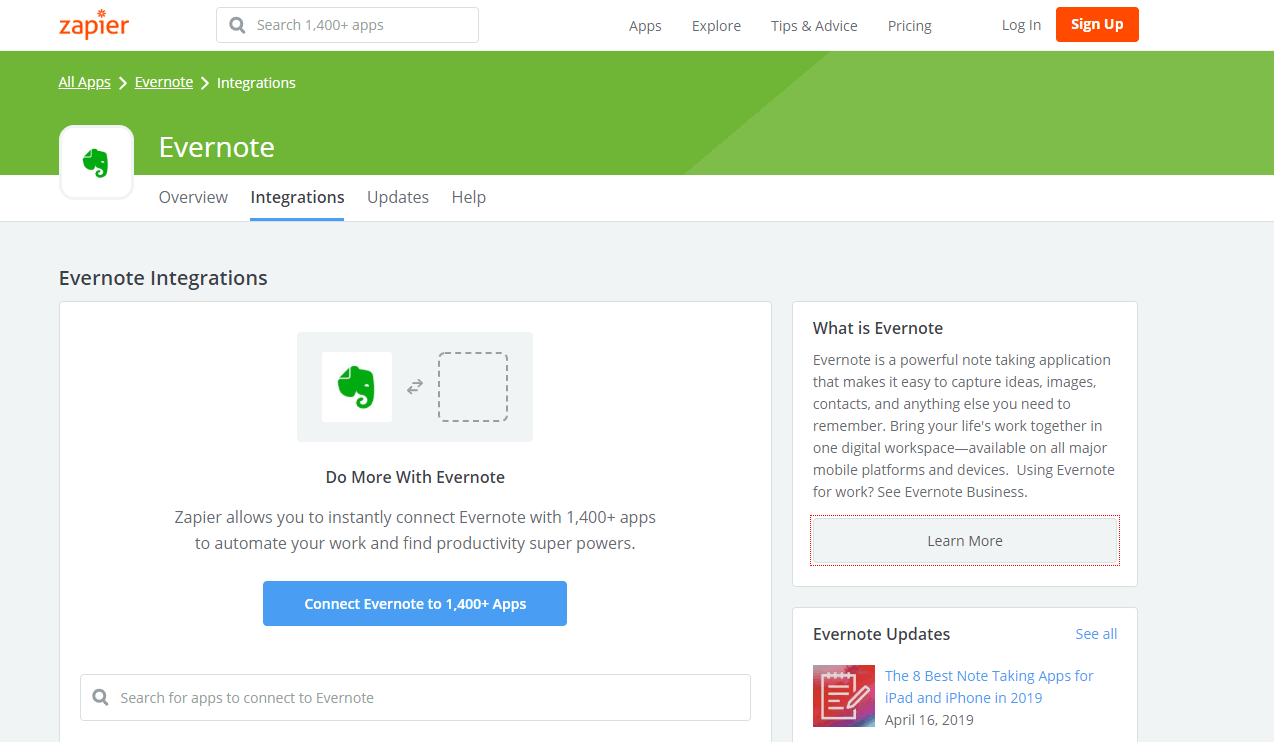Click the See all updates link
This screenshot has width=1274, height=742.
coord(1096,634)
